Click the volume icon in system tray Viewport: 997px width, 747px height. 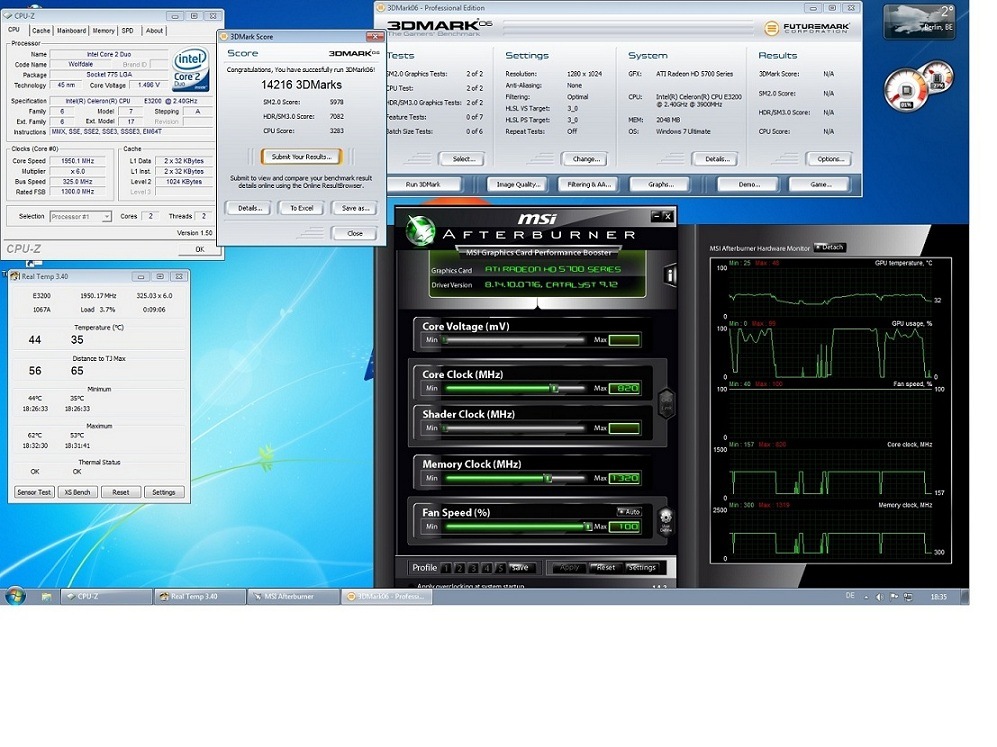tap(879, 597)
